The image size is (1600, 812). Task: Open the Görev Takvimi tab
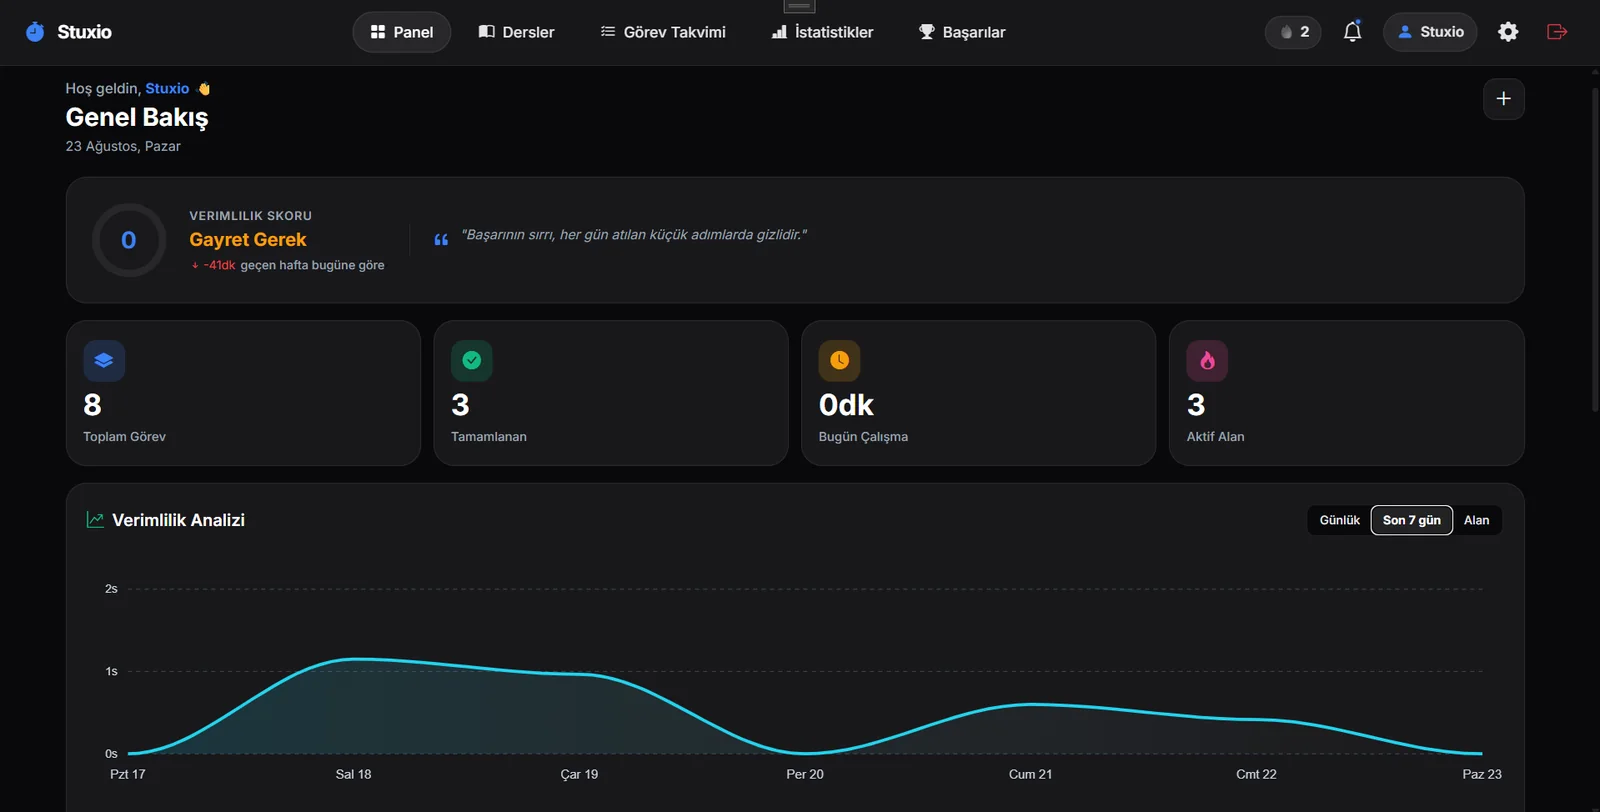tap(663, 32)
